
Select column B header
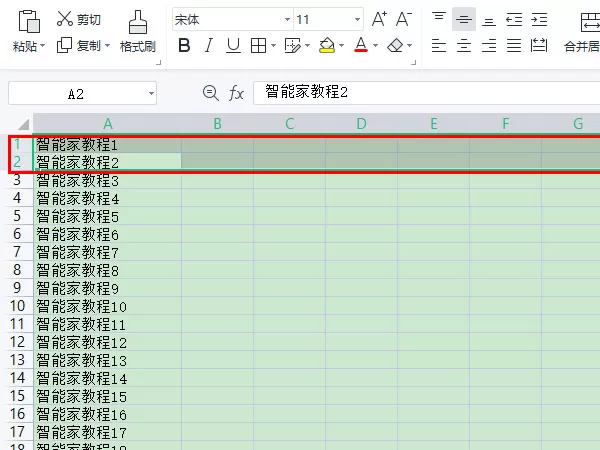click(217, 124)
